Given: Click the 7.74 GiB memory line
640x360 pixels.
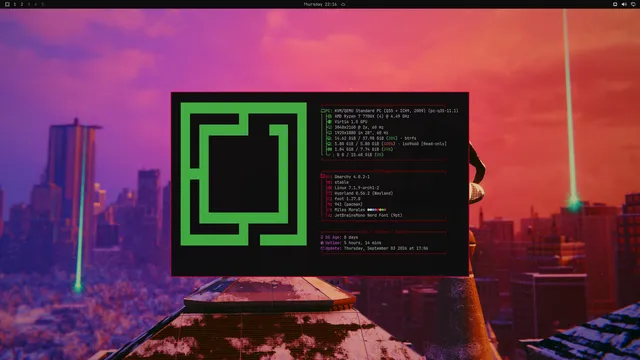Looking at the screenshot, I should click(364, 149).
